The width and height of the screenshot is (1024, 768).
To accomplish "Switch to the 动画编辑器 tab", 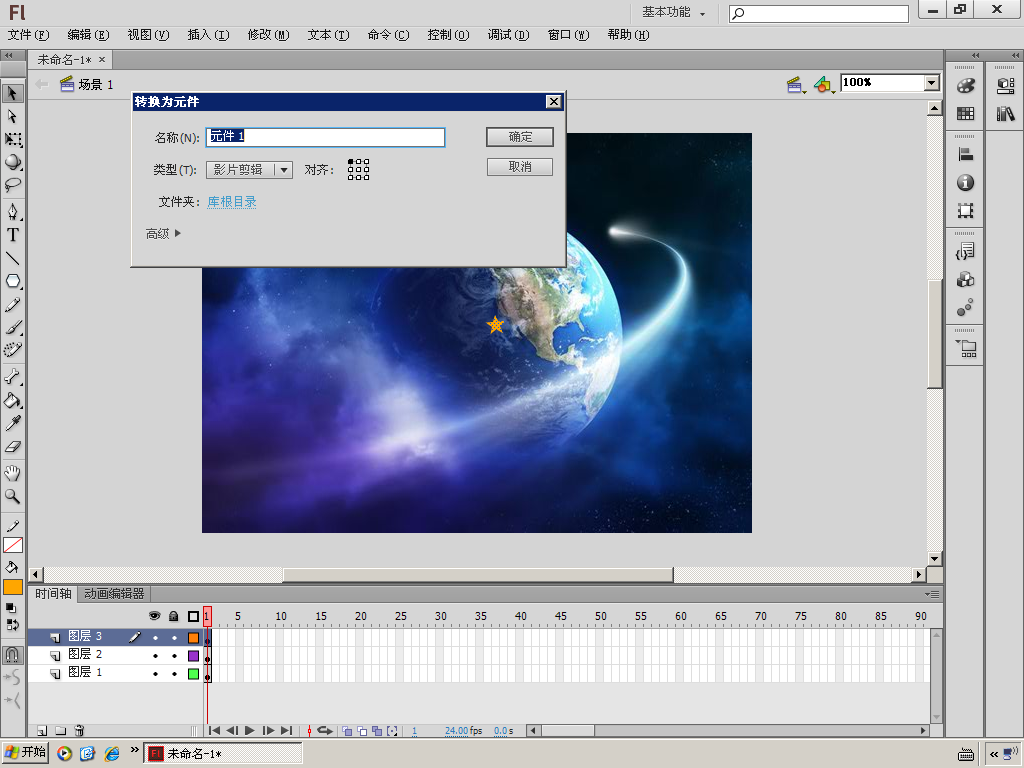I will point(113,594).
